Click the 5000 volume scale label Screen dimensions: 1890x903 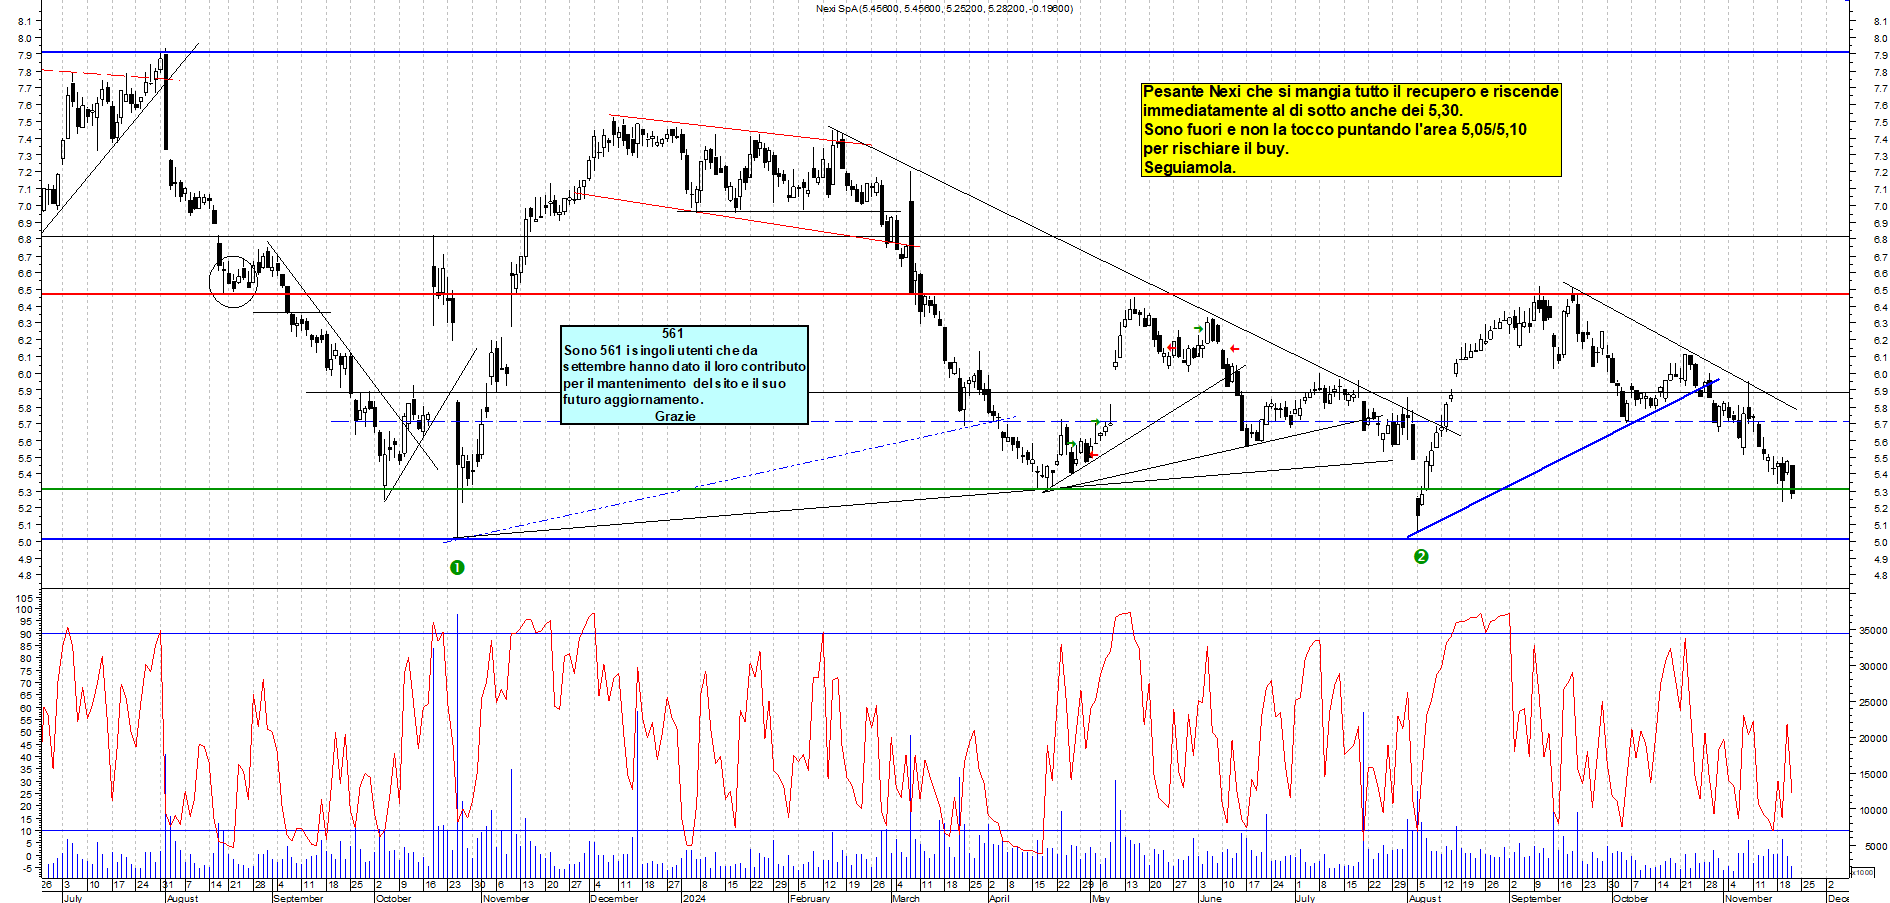click(x=1875, y=847)
